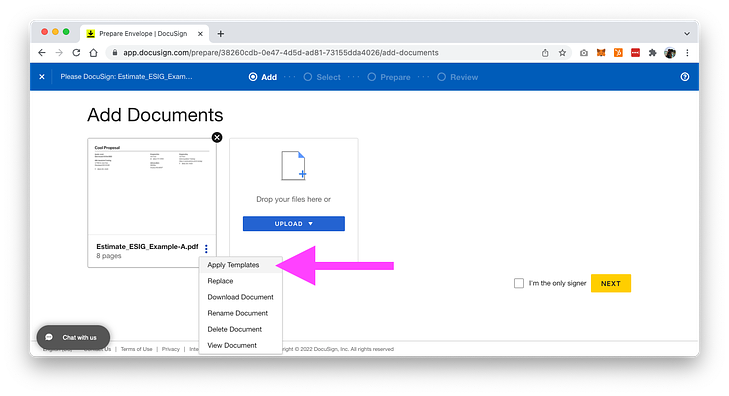Click the Estimate_ESIG_Example-A.pdf file name
The image size is (729, 396).
click(x=147, y=247)
